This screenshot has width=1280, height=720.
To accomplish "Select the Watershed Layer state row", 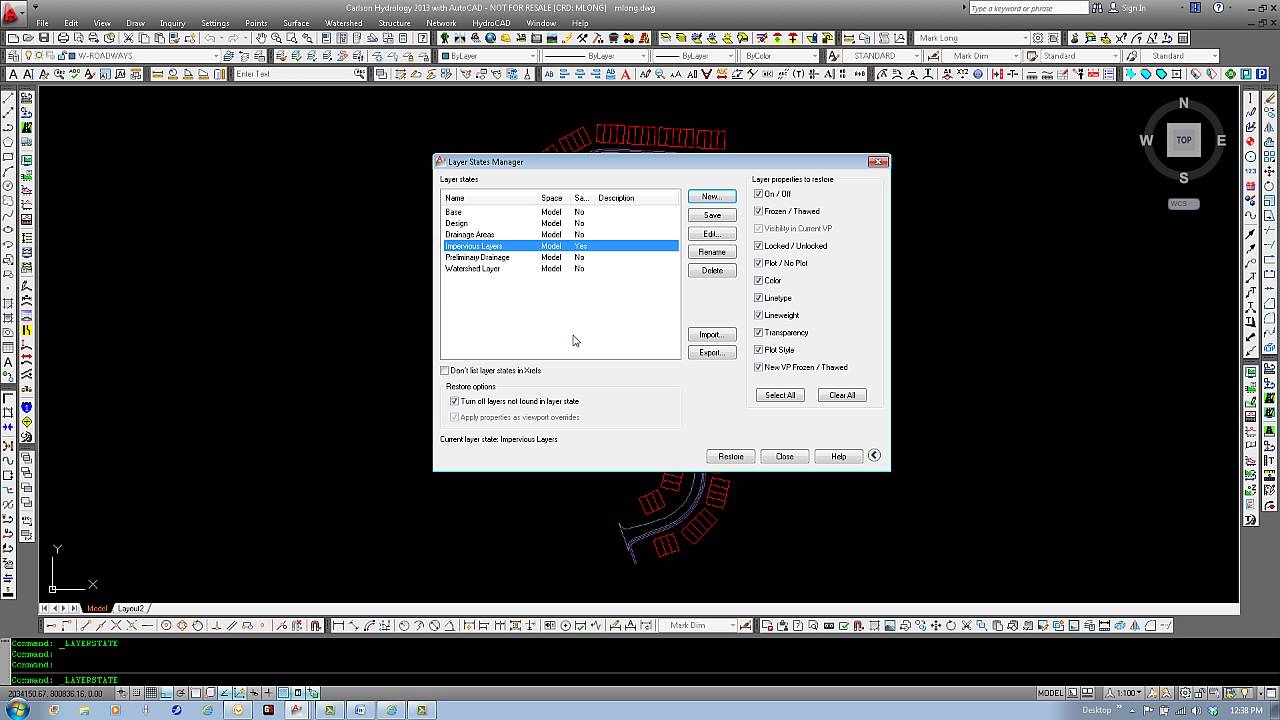I will [560, 269].
